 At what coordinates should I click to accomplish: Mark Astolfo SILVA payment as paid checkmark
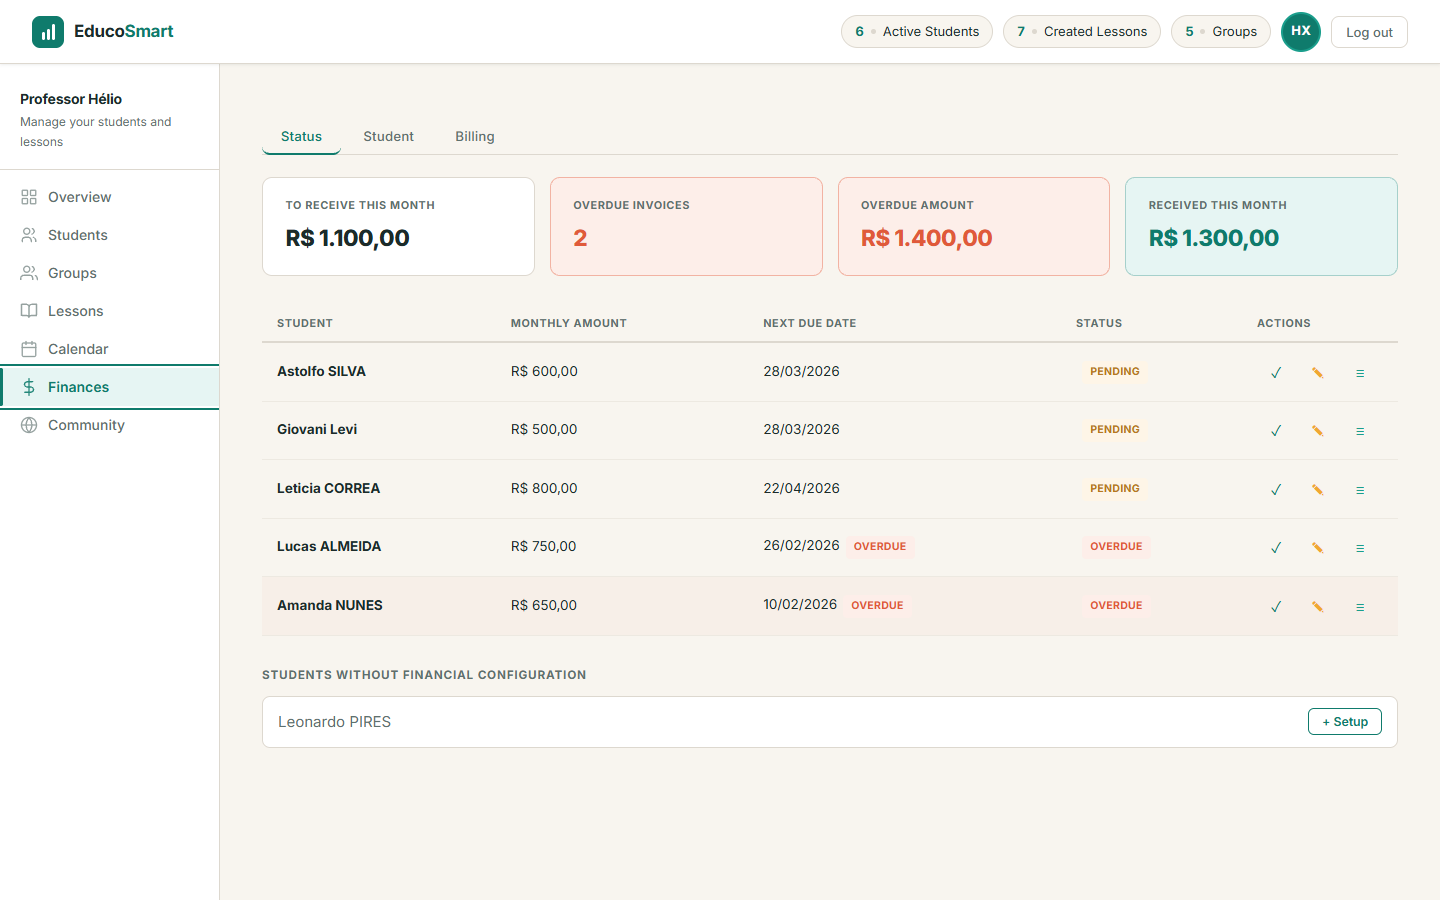[x=1276, y=373]
